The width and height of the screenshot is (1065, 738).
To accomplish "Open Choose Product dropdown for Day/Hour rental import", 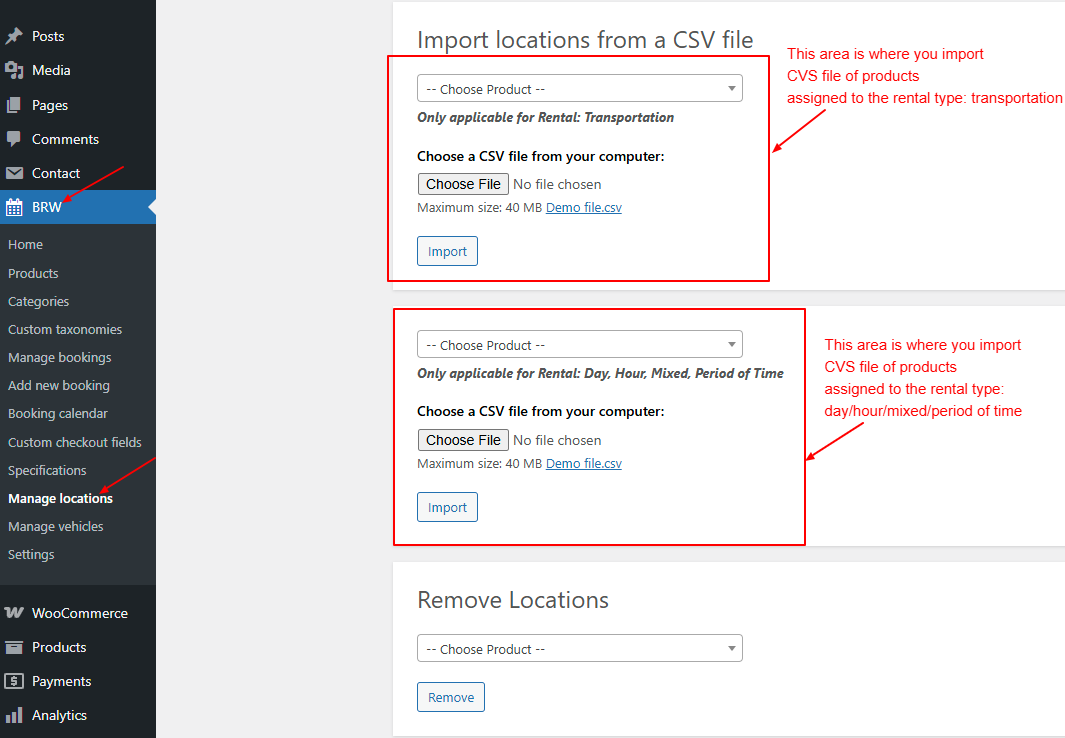I will (579, 345).
